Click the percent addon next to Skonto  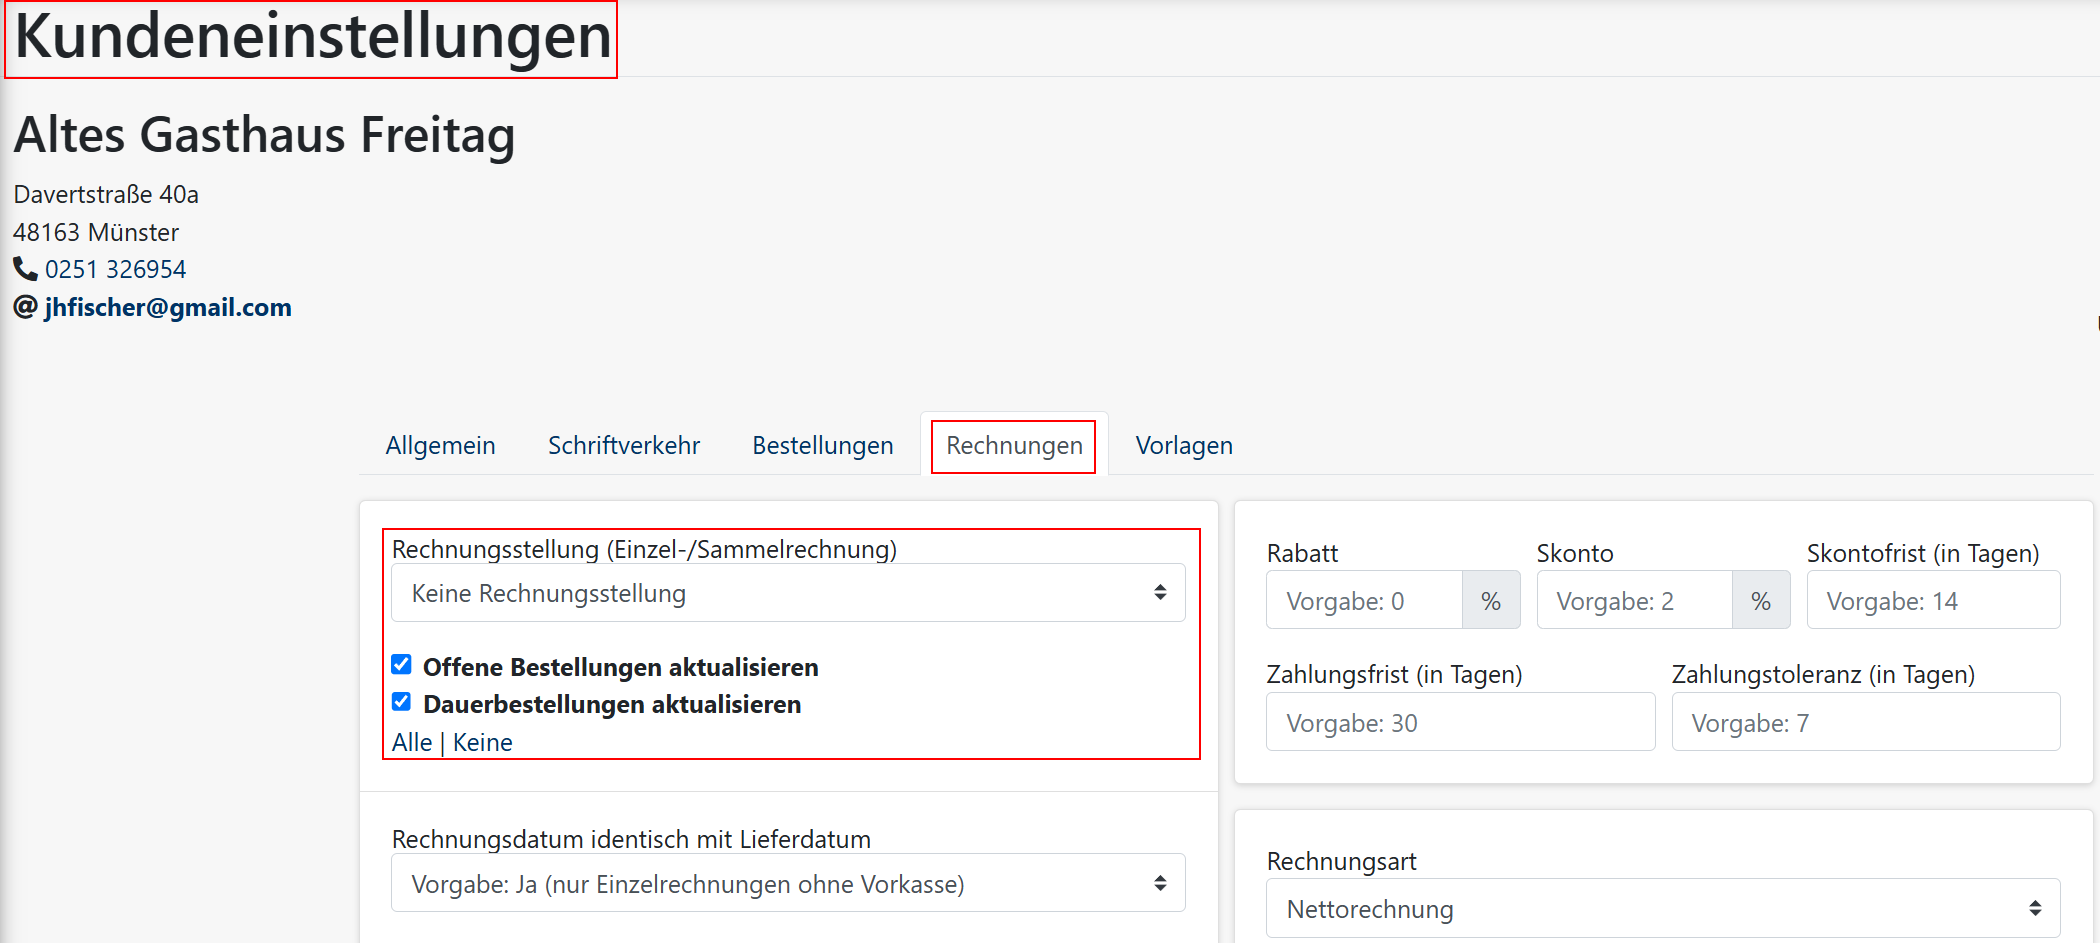point(1761,600)
